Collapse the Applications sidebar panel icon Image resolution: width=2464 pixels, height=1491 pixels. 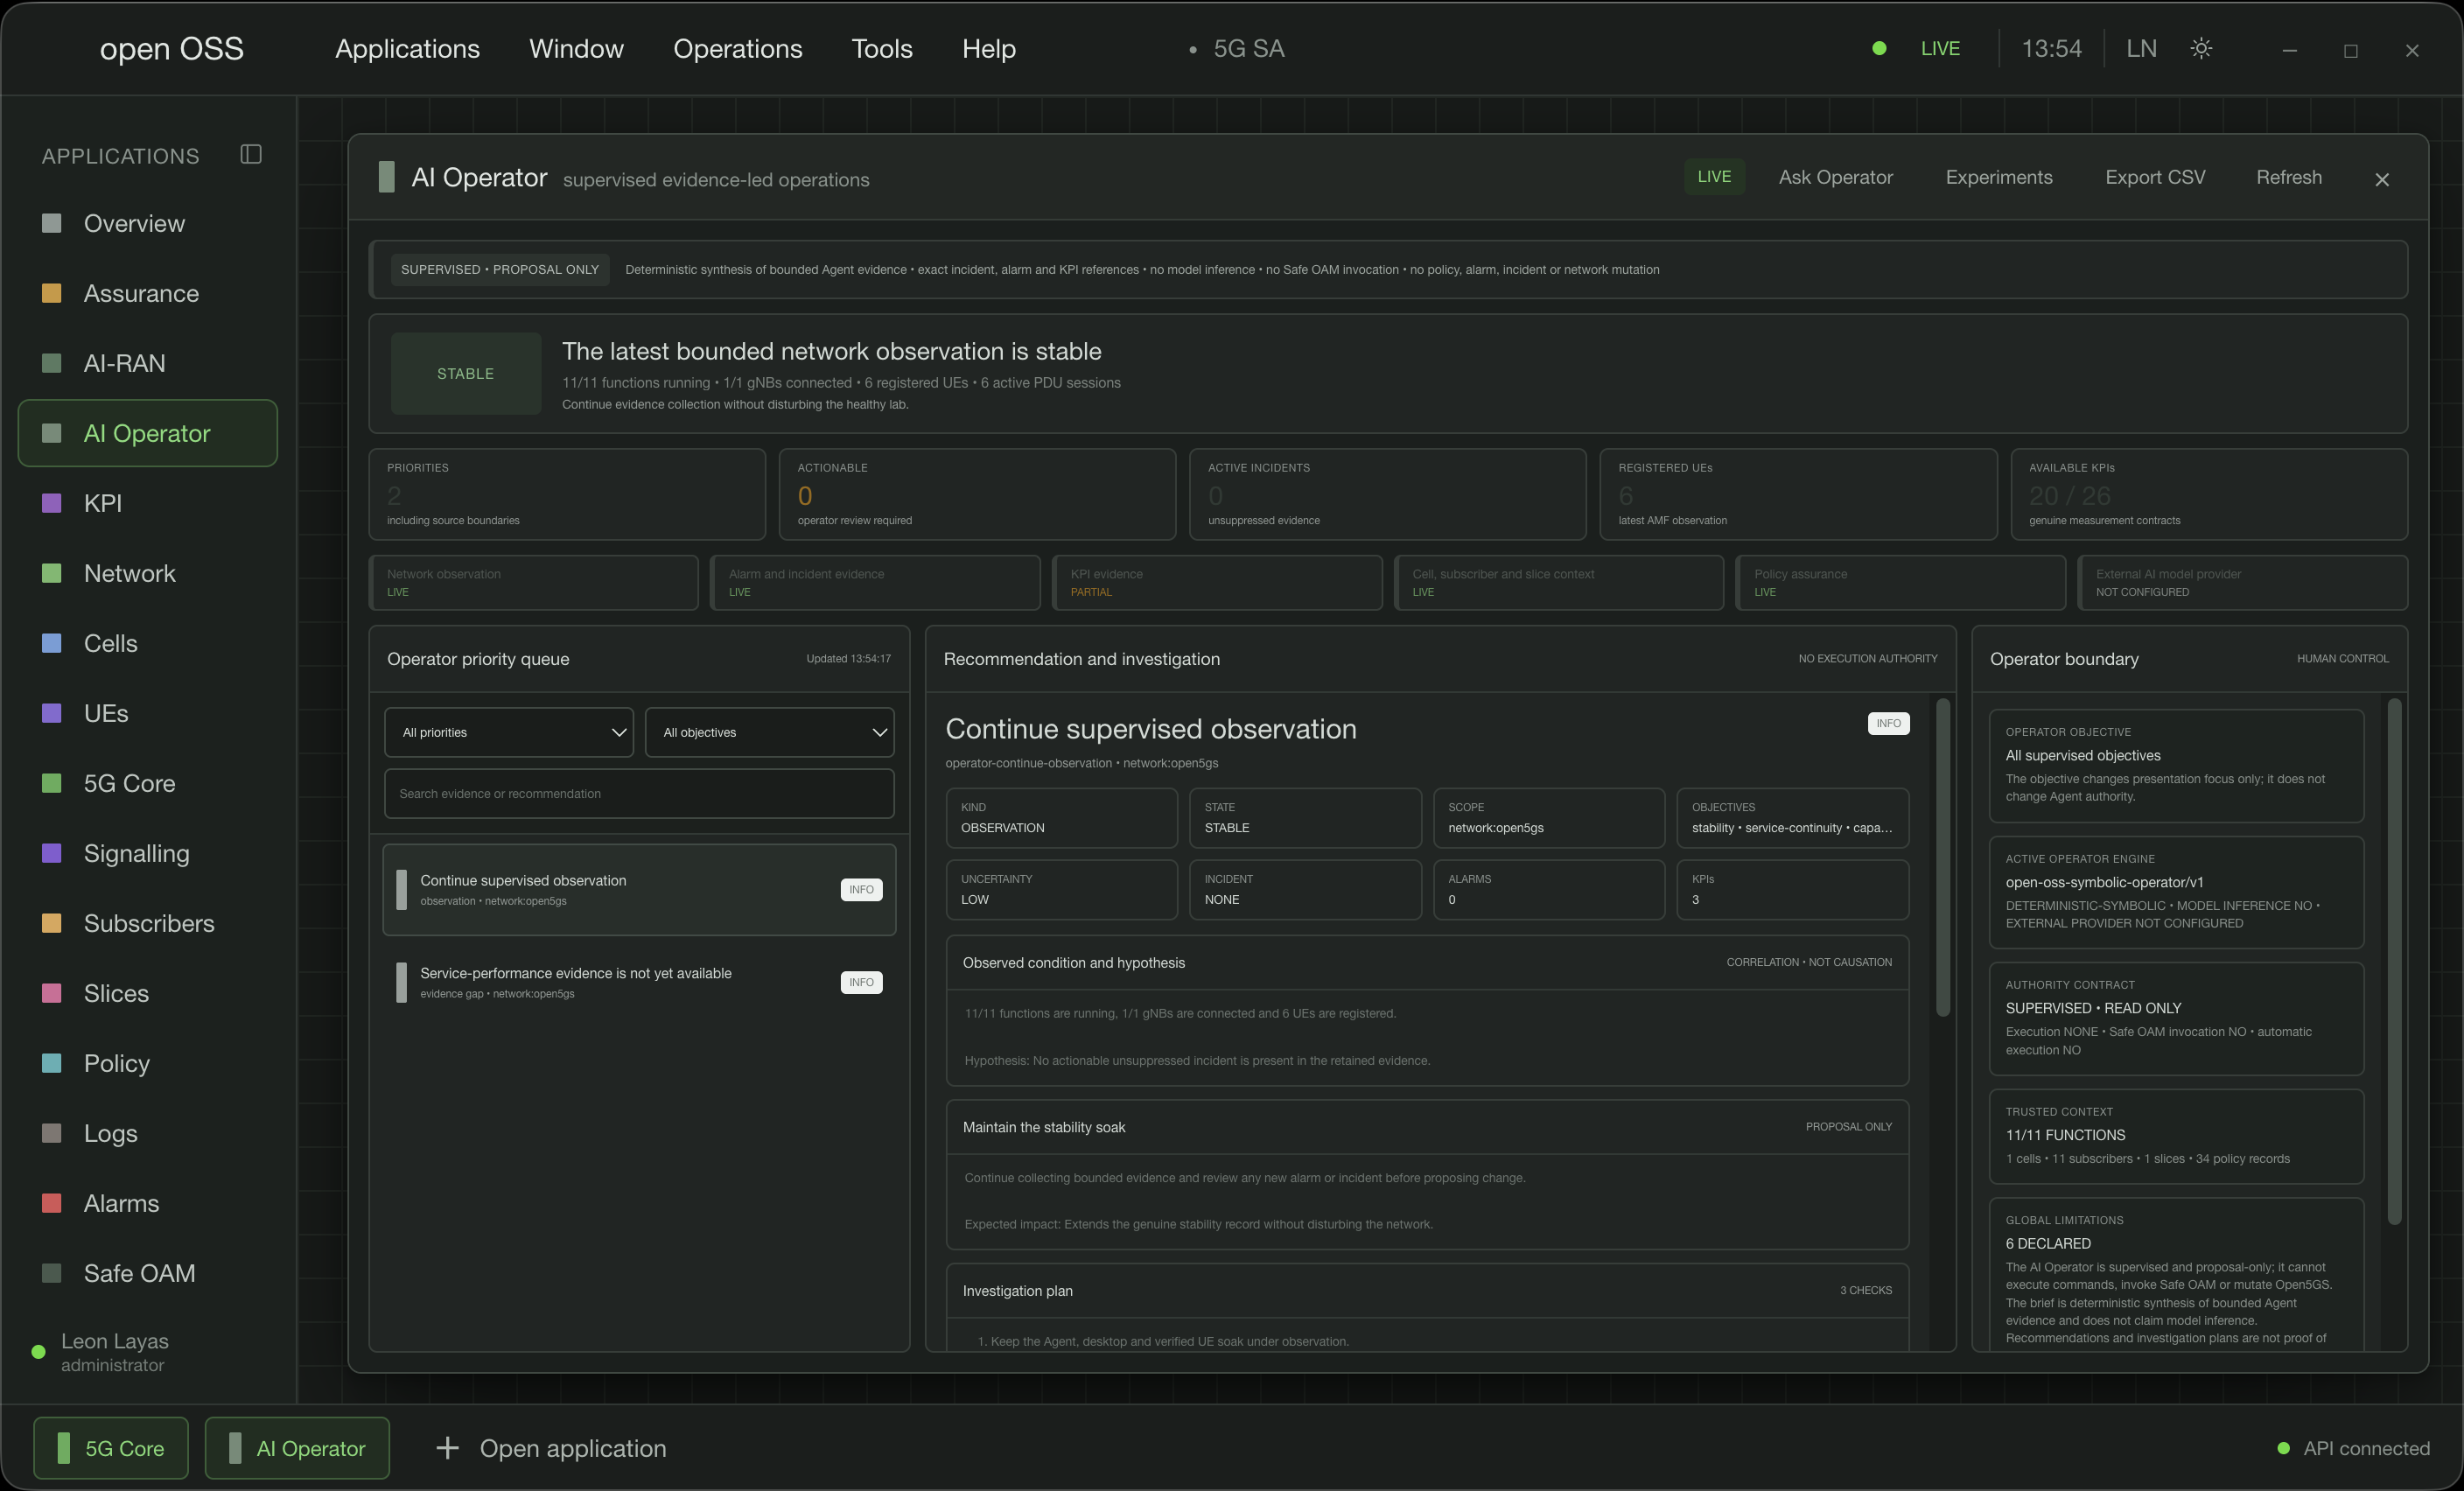coord(251,154)
